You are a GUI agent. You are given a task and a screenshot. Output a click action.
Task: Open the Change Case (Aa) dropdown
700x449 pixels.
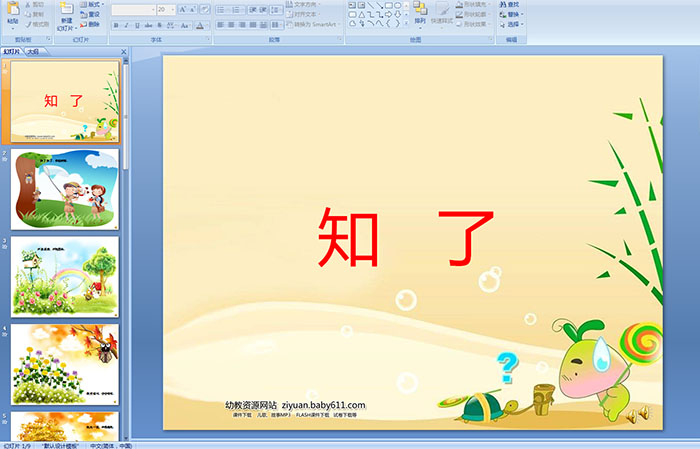(185, 25)
